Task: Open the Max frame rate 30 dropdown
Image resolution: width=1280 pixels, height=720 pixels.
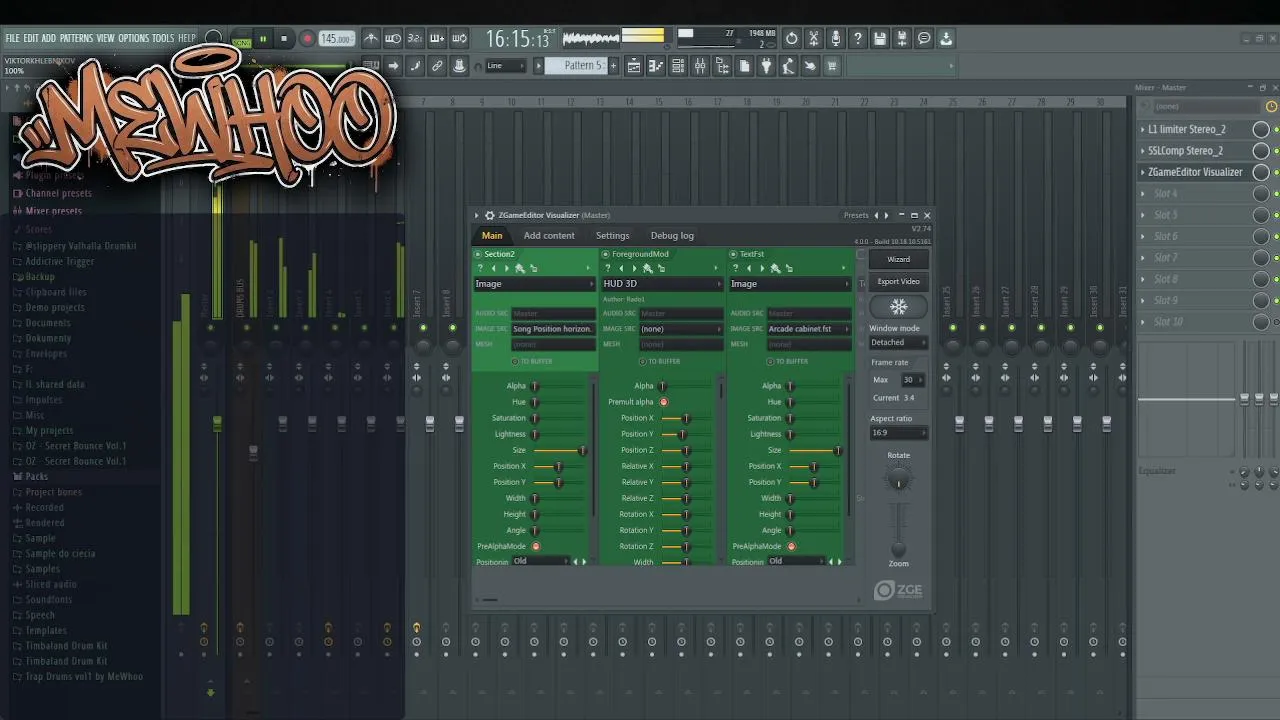Action: 912,380
